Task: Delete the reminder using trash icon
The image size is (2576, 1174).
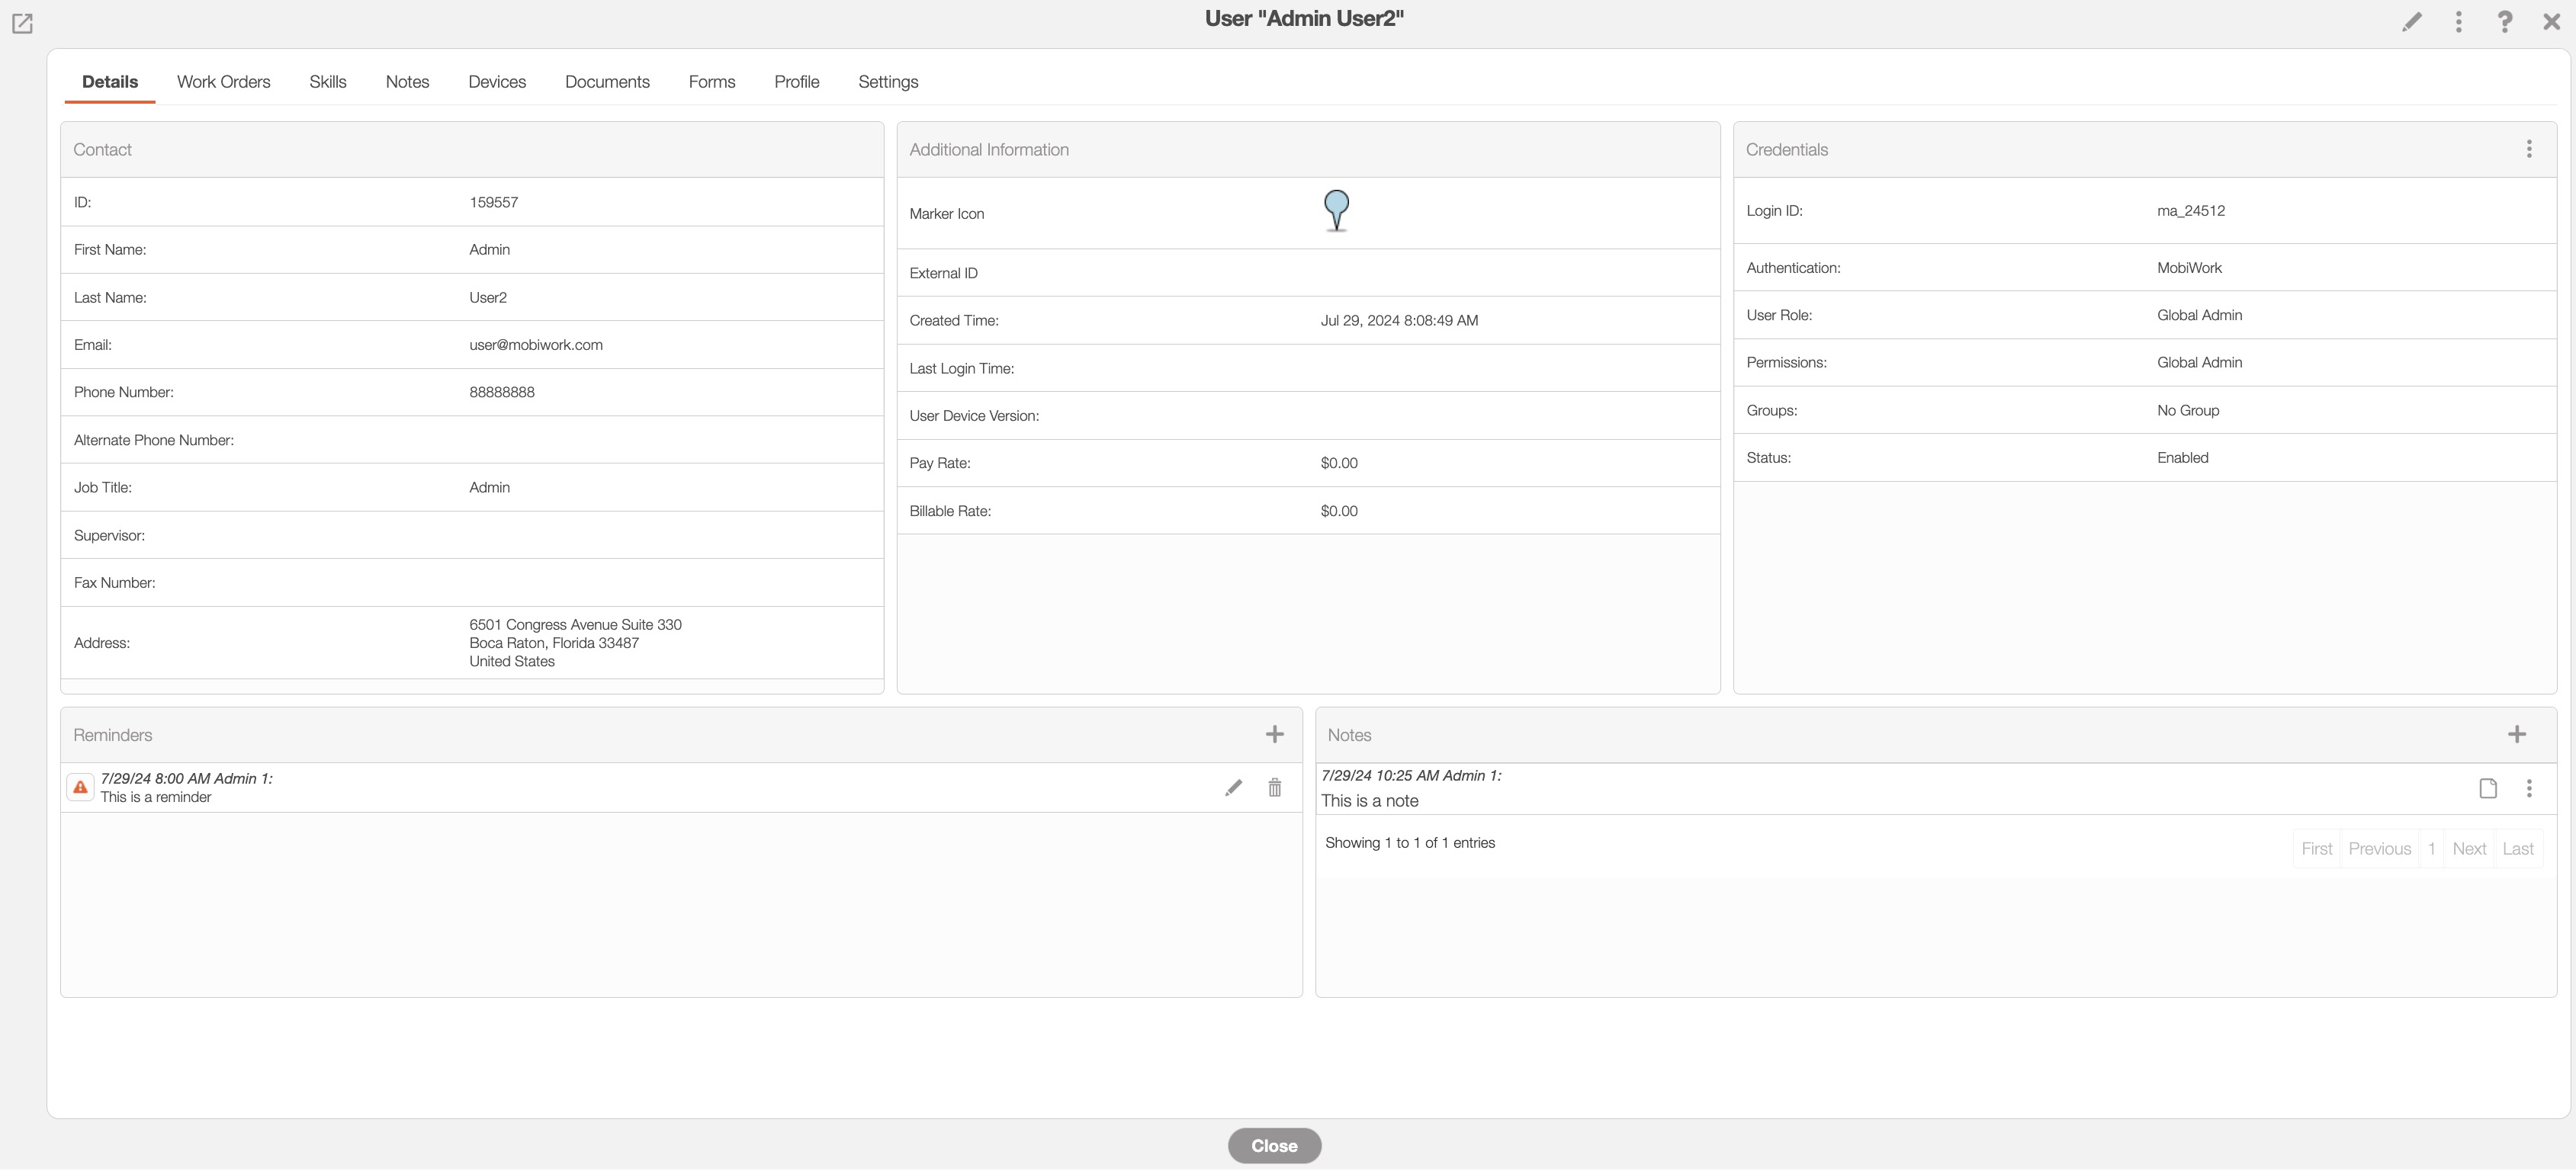Action: click(1274, 788)
